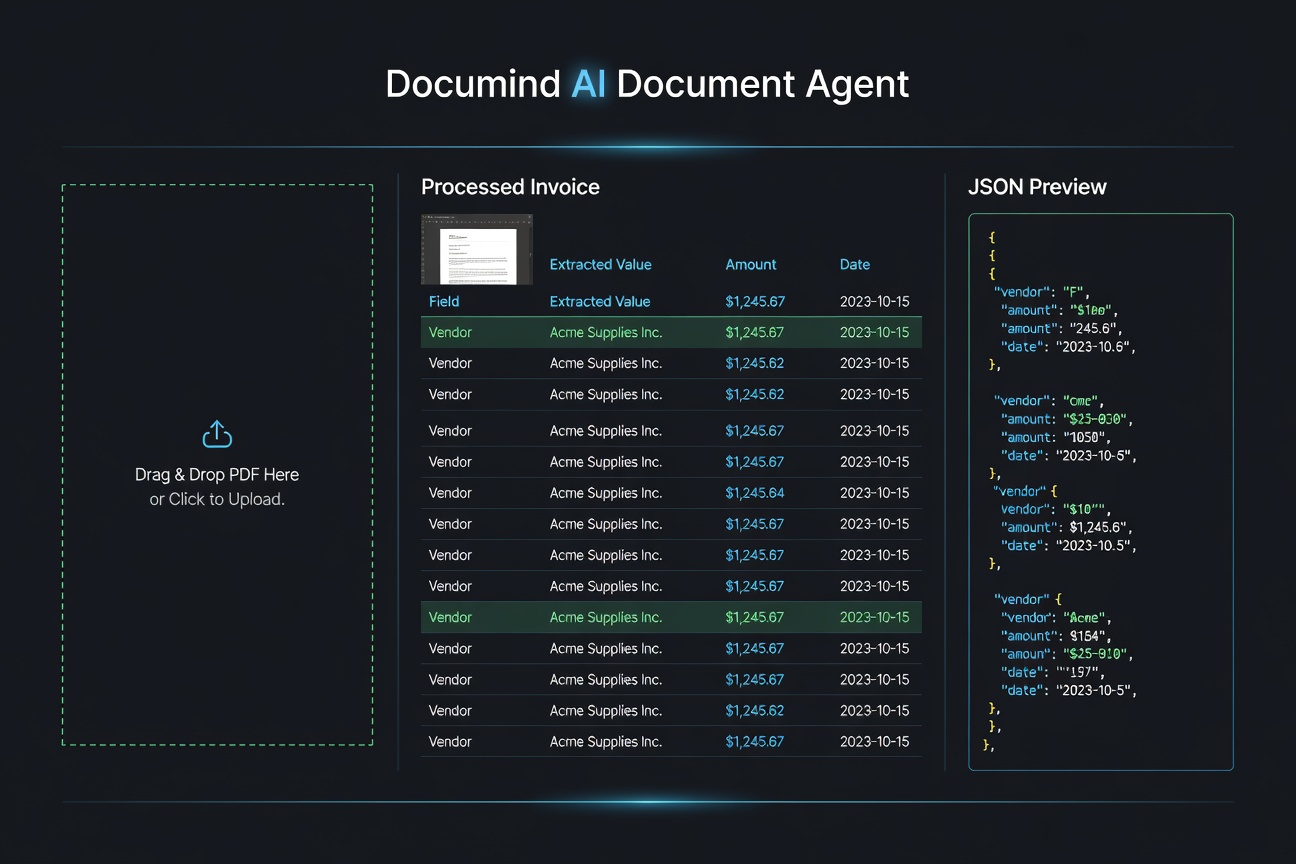Select JSON line "amount": "245.6"
The width and height of the screenshot is (1296, 864).
1062,328
